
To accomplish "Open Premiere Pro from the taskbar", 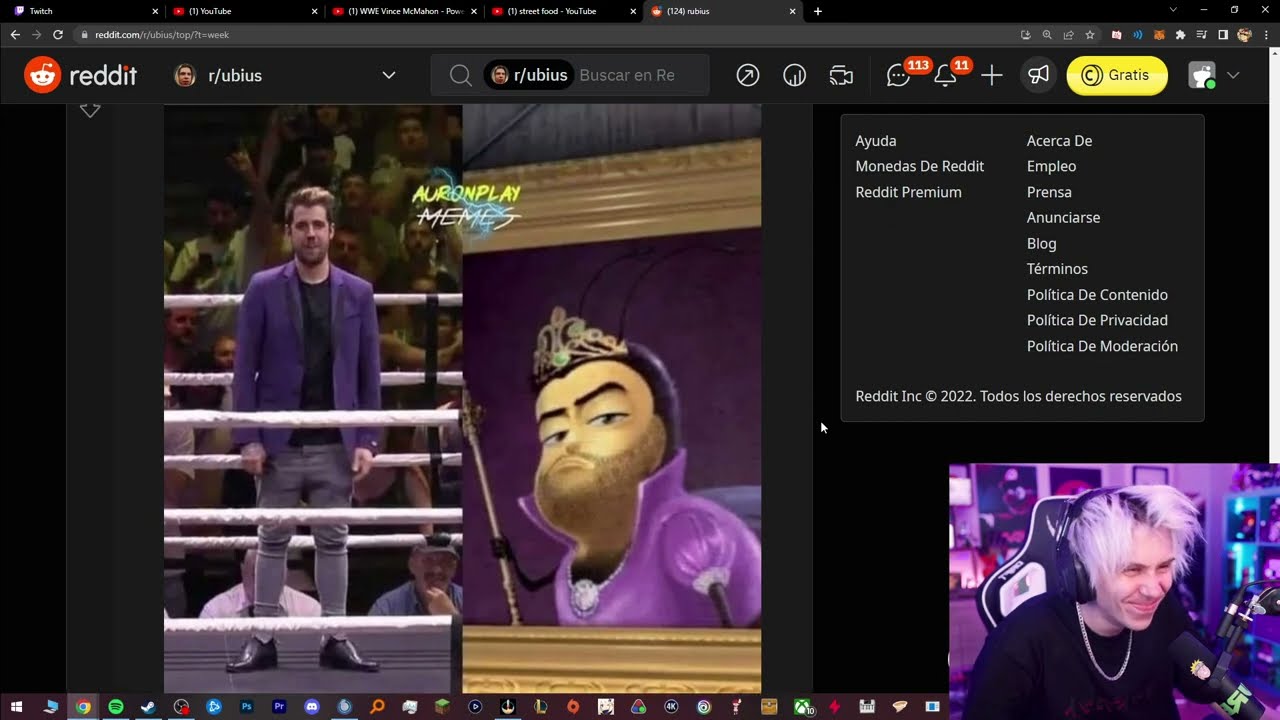I will (279, 707).
